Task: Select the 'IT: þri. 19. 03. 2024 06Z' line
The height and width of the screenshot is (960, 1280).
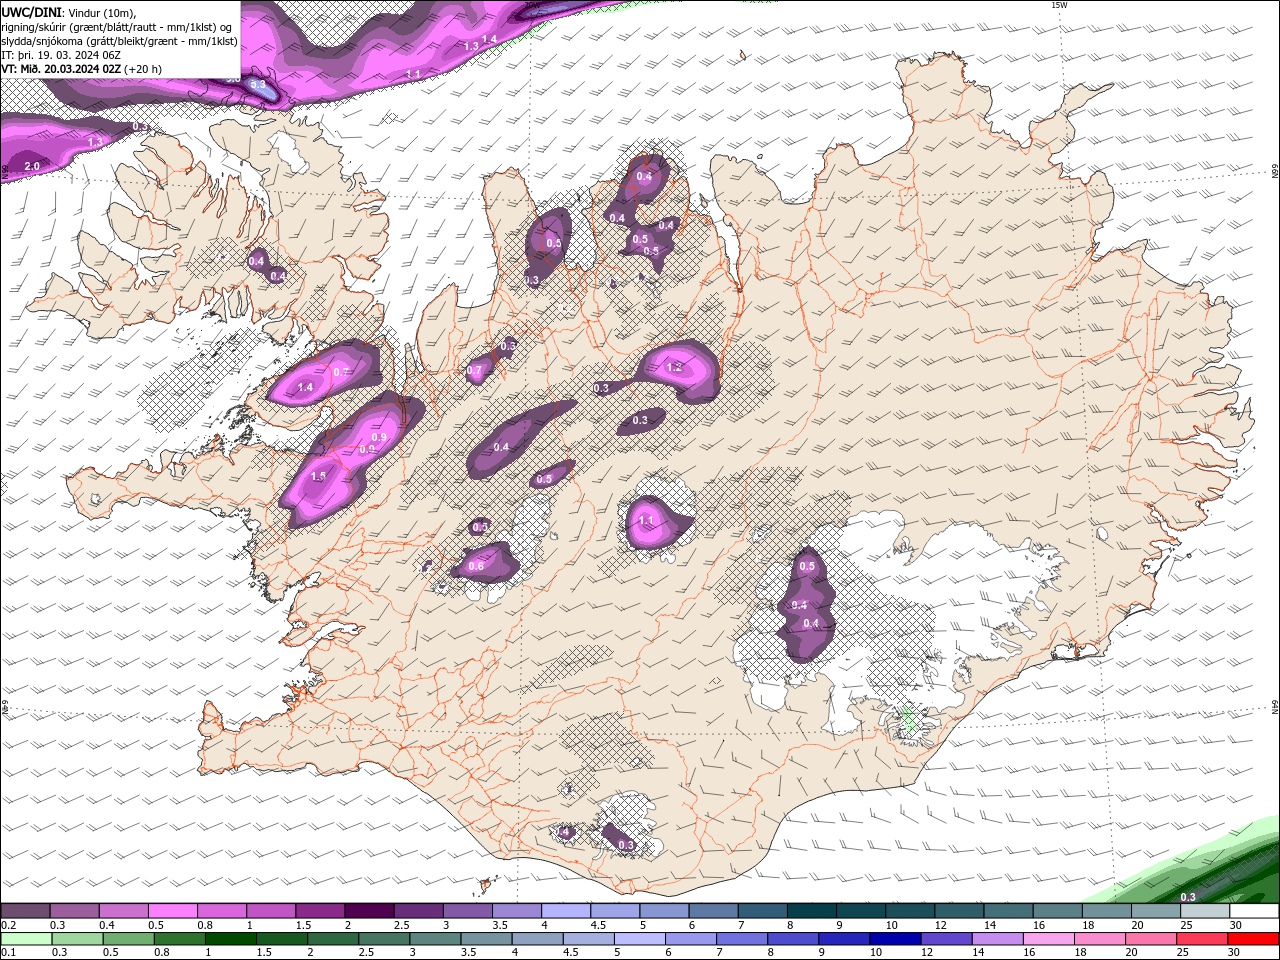Action: 61,55
